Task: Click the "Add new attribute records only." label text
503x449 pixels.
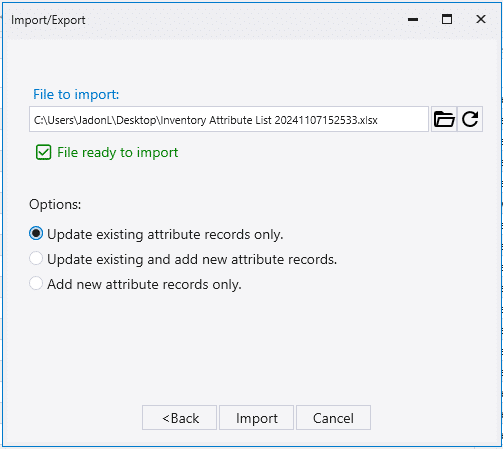Action: (144, 284)
